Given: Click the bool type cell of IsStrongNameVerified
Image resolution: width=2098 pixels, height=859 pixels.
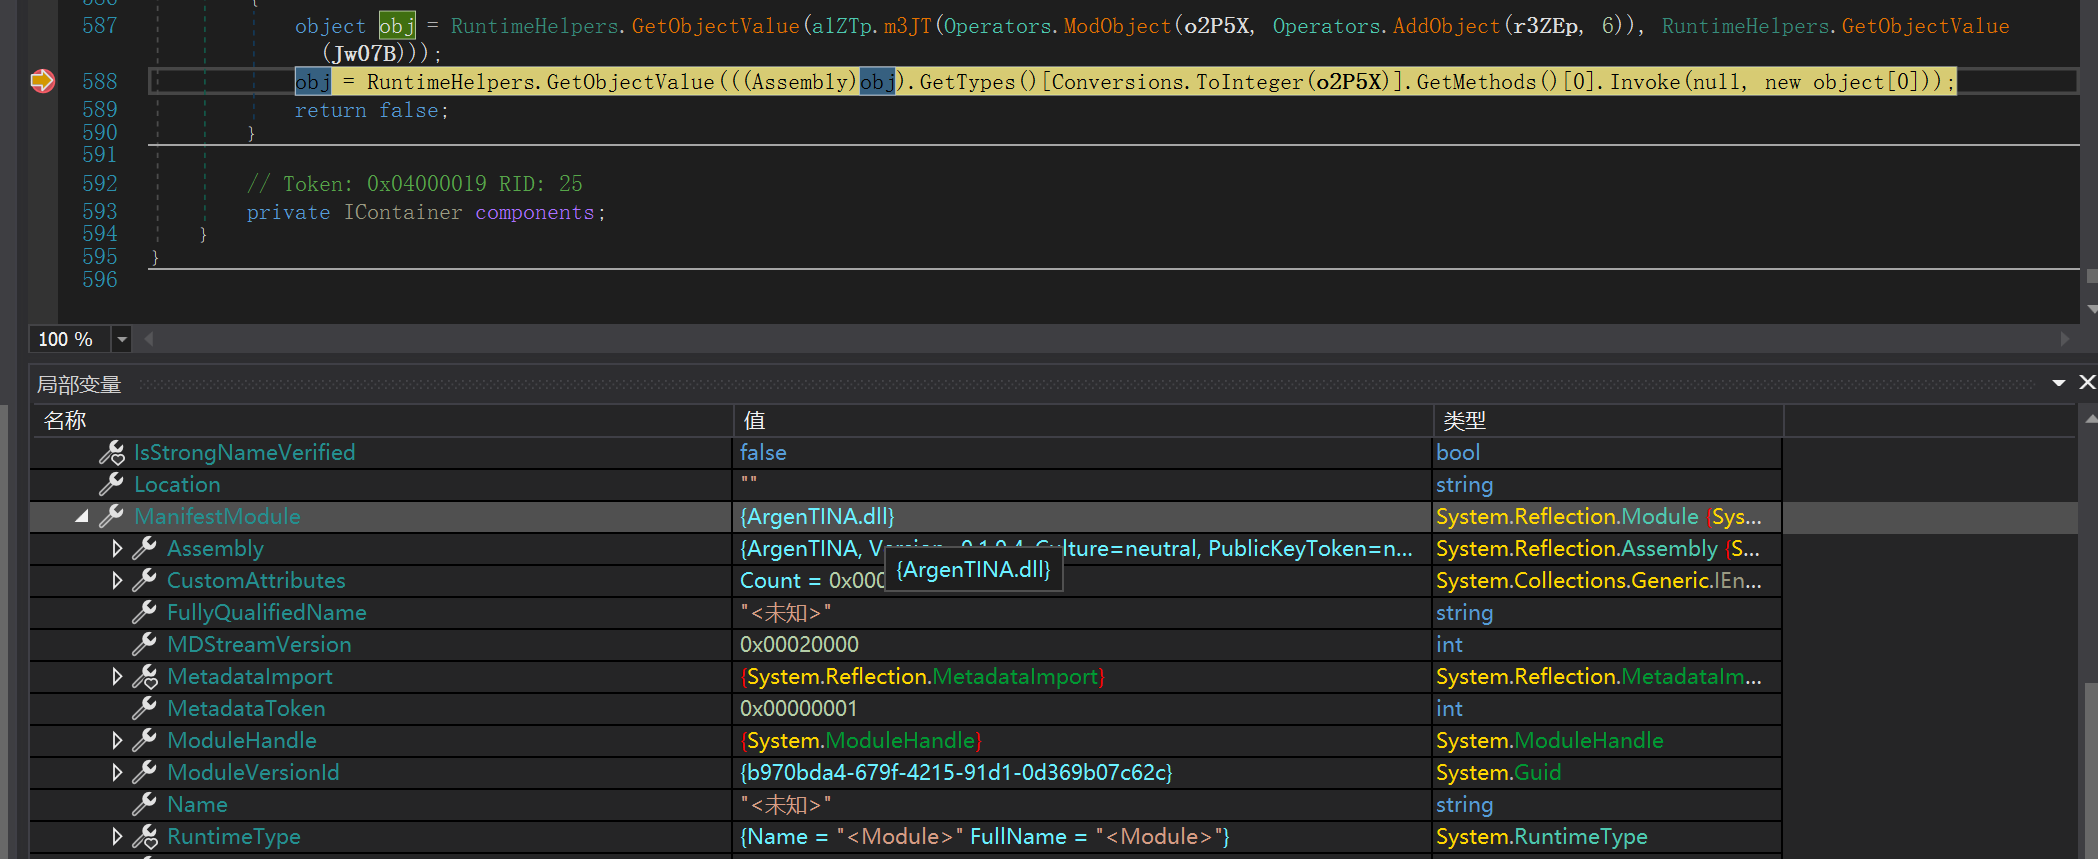Looking at the screenshot, I should coord(1458,453).
